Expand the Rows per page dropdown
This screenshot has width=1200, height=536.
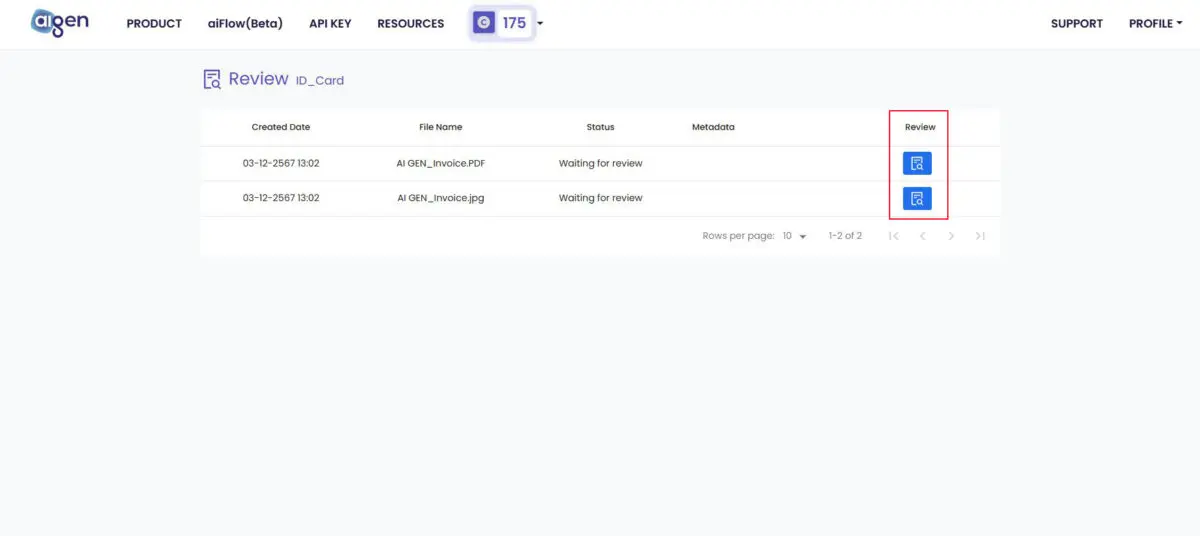point(794,236)
